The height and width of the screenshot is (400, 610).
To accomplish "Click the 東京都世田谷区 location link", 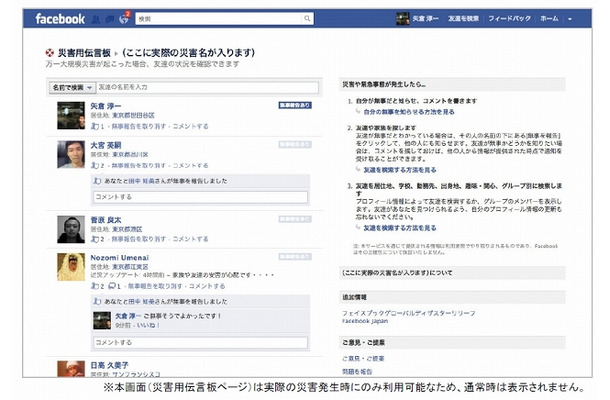I will click(x=133, y=115).
